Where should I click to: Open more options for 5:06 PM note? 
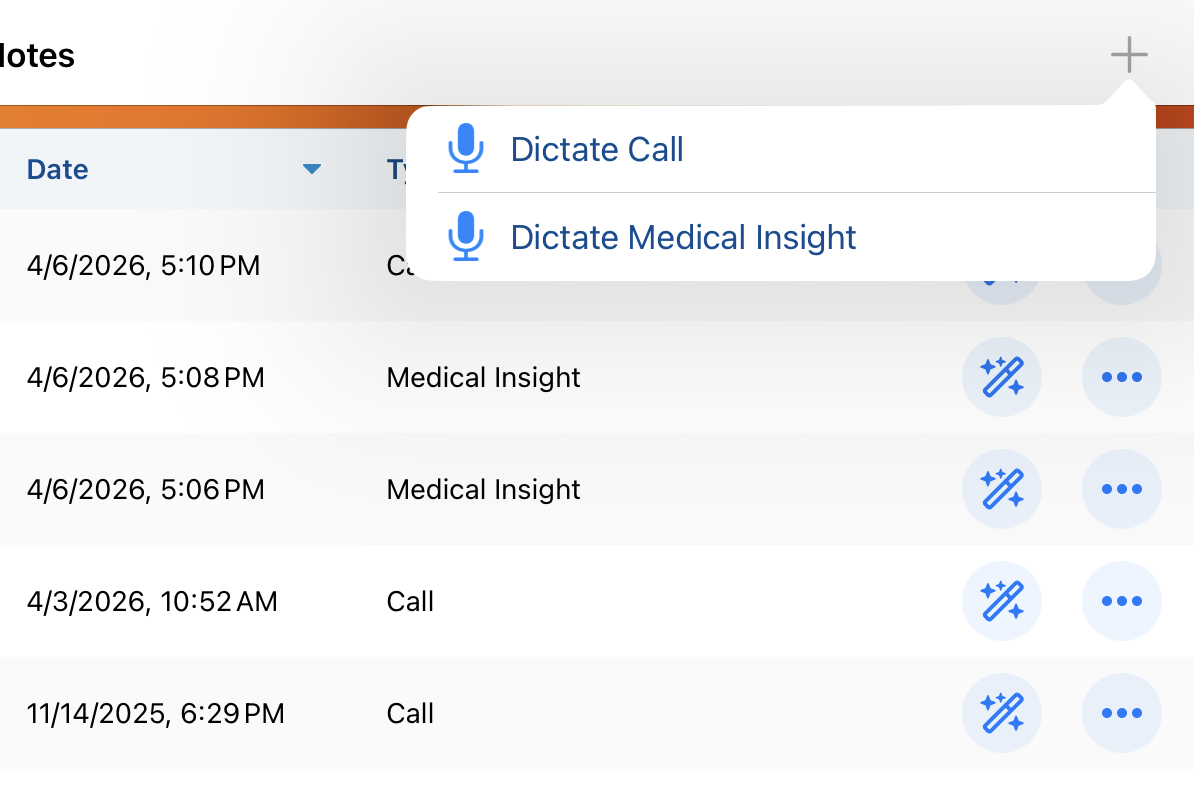pyautogui.click(x=1122, y=490)
